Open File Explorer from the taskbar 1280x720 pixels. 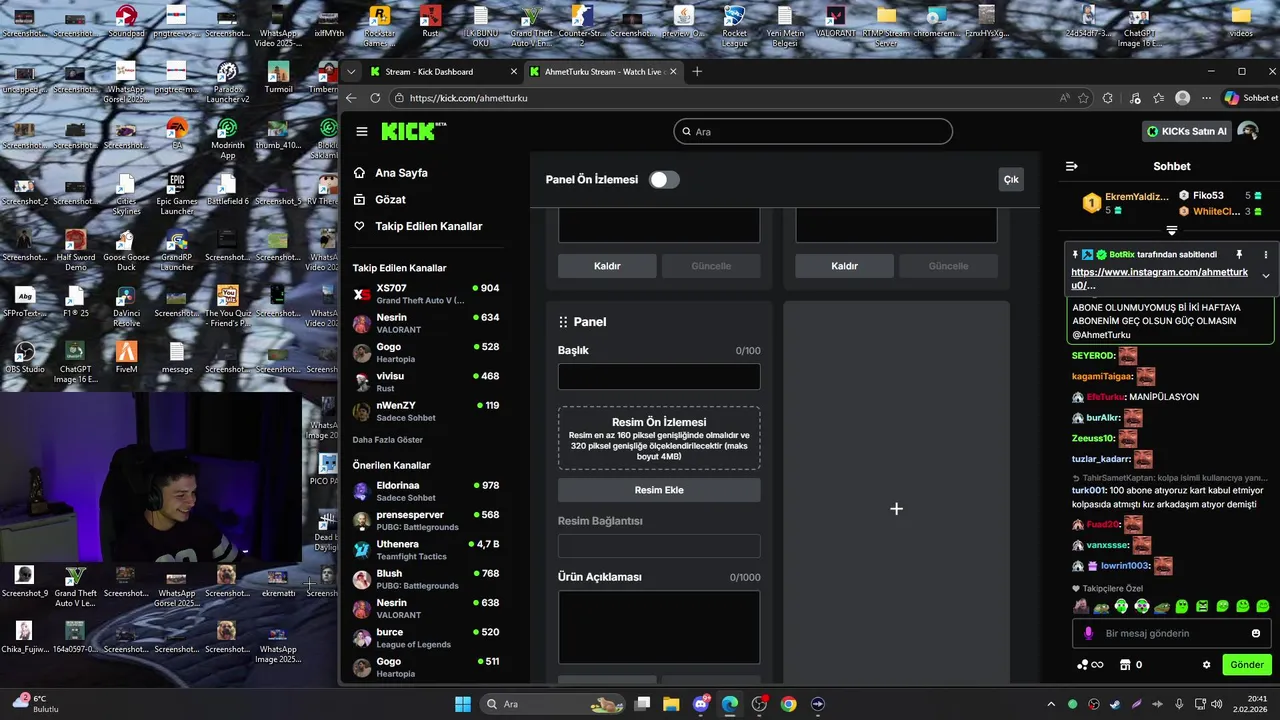coord(671,704)
